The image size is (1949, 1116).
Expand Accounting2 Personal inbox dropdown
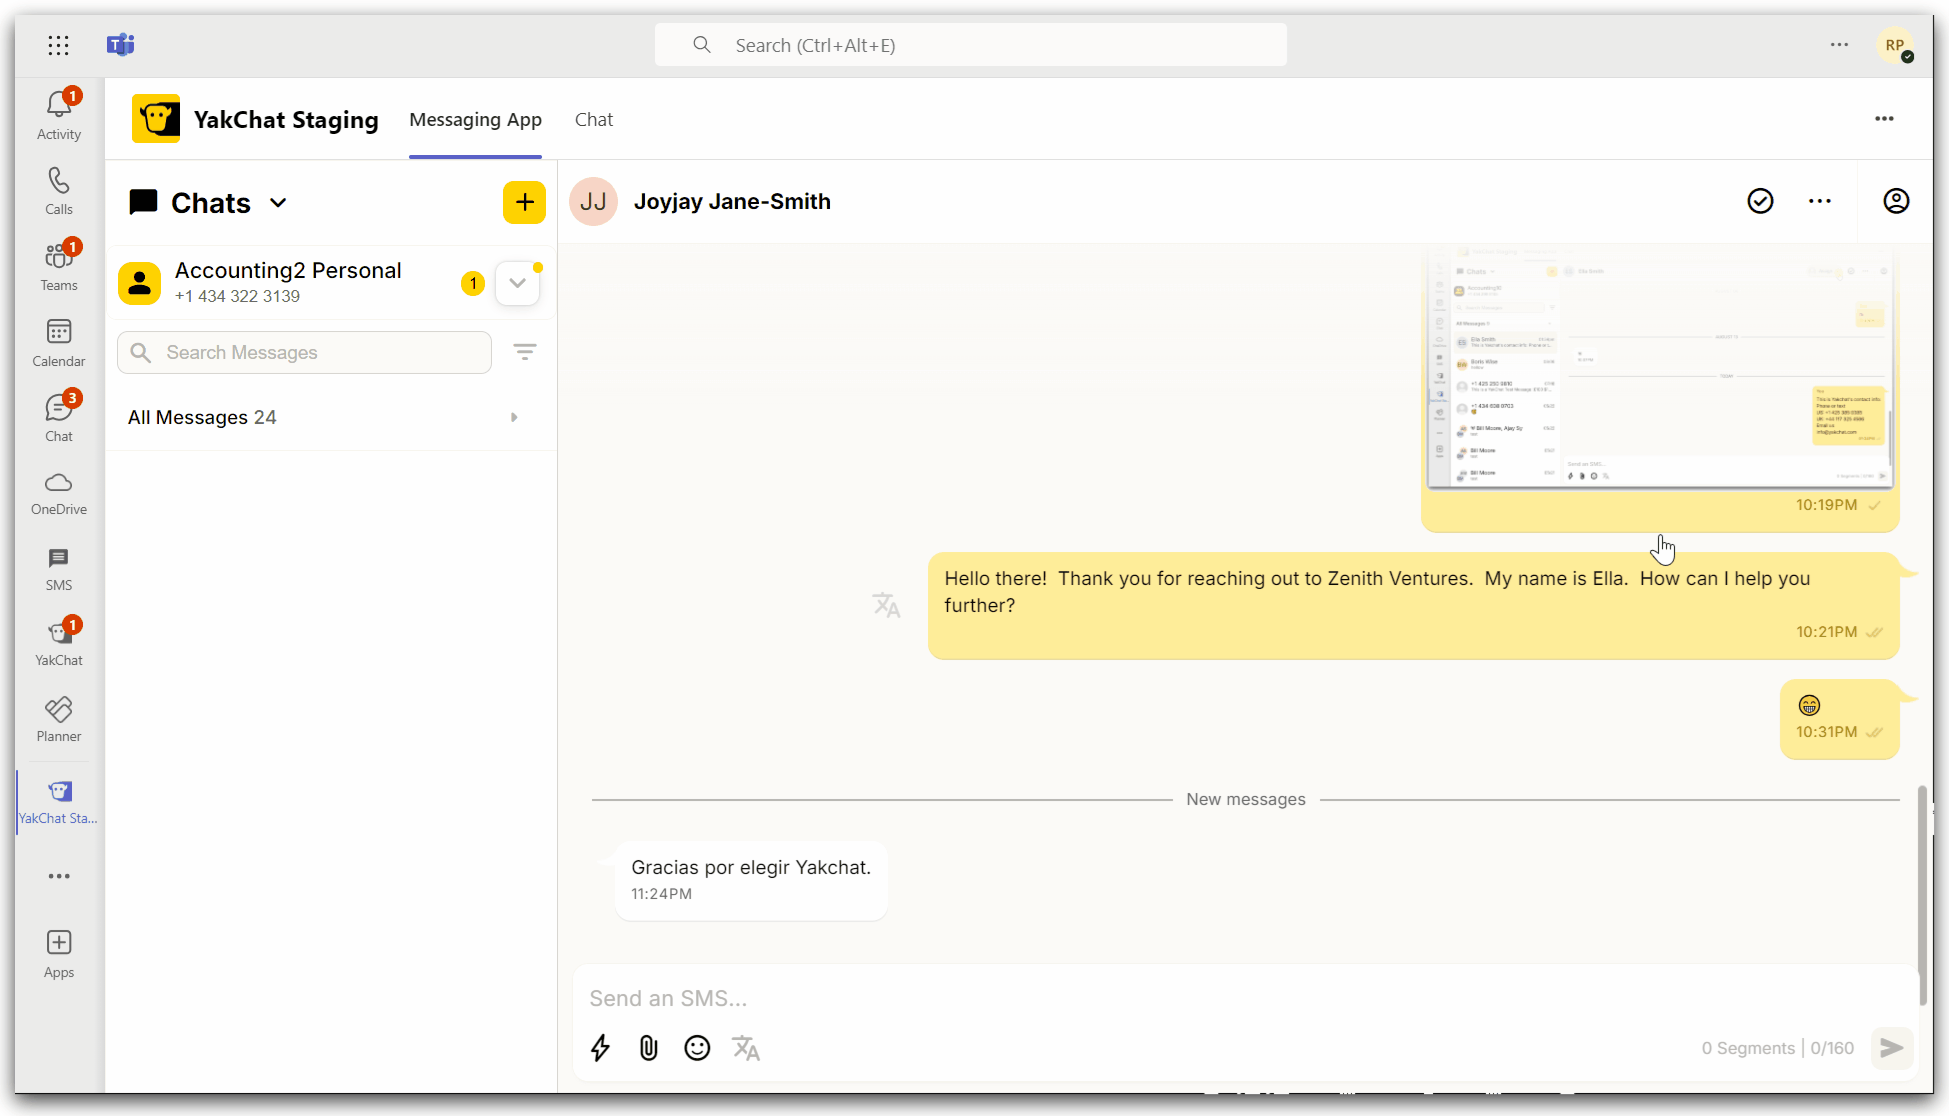tap(517, 283)
